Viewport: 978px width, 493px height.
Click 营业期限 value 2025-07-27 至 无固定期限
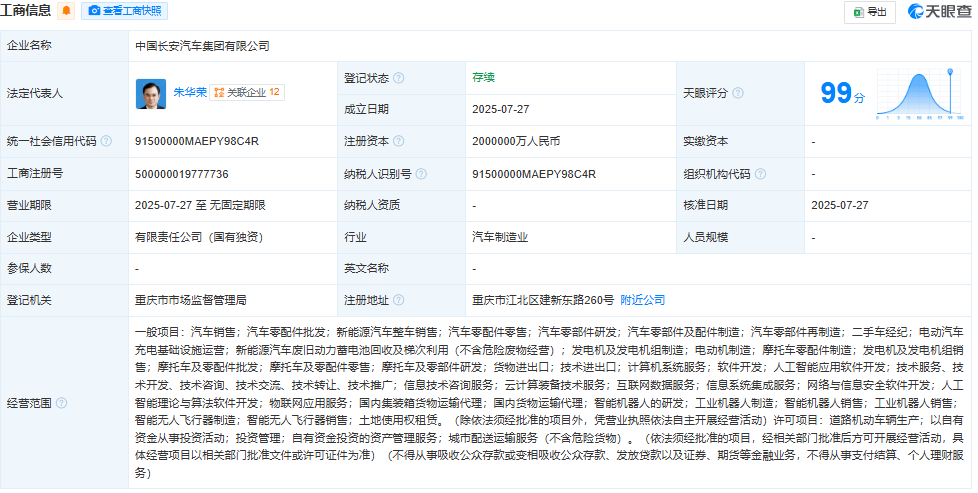click(200, 205)
